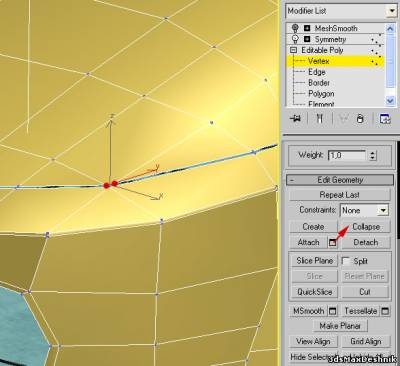
Task: Select Polygon sub-object level
Action: (321, 94)
